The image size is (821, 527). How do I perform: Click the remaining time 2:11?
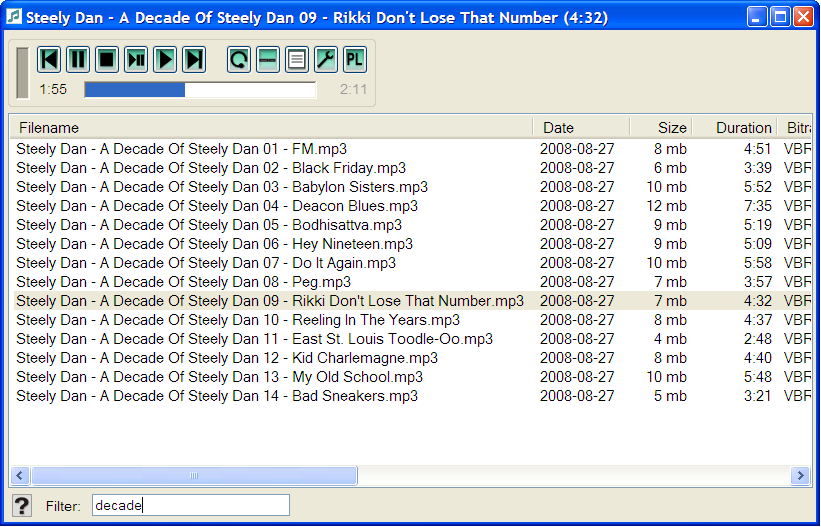pyautogui.click(x=353, y=90)
